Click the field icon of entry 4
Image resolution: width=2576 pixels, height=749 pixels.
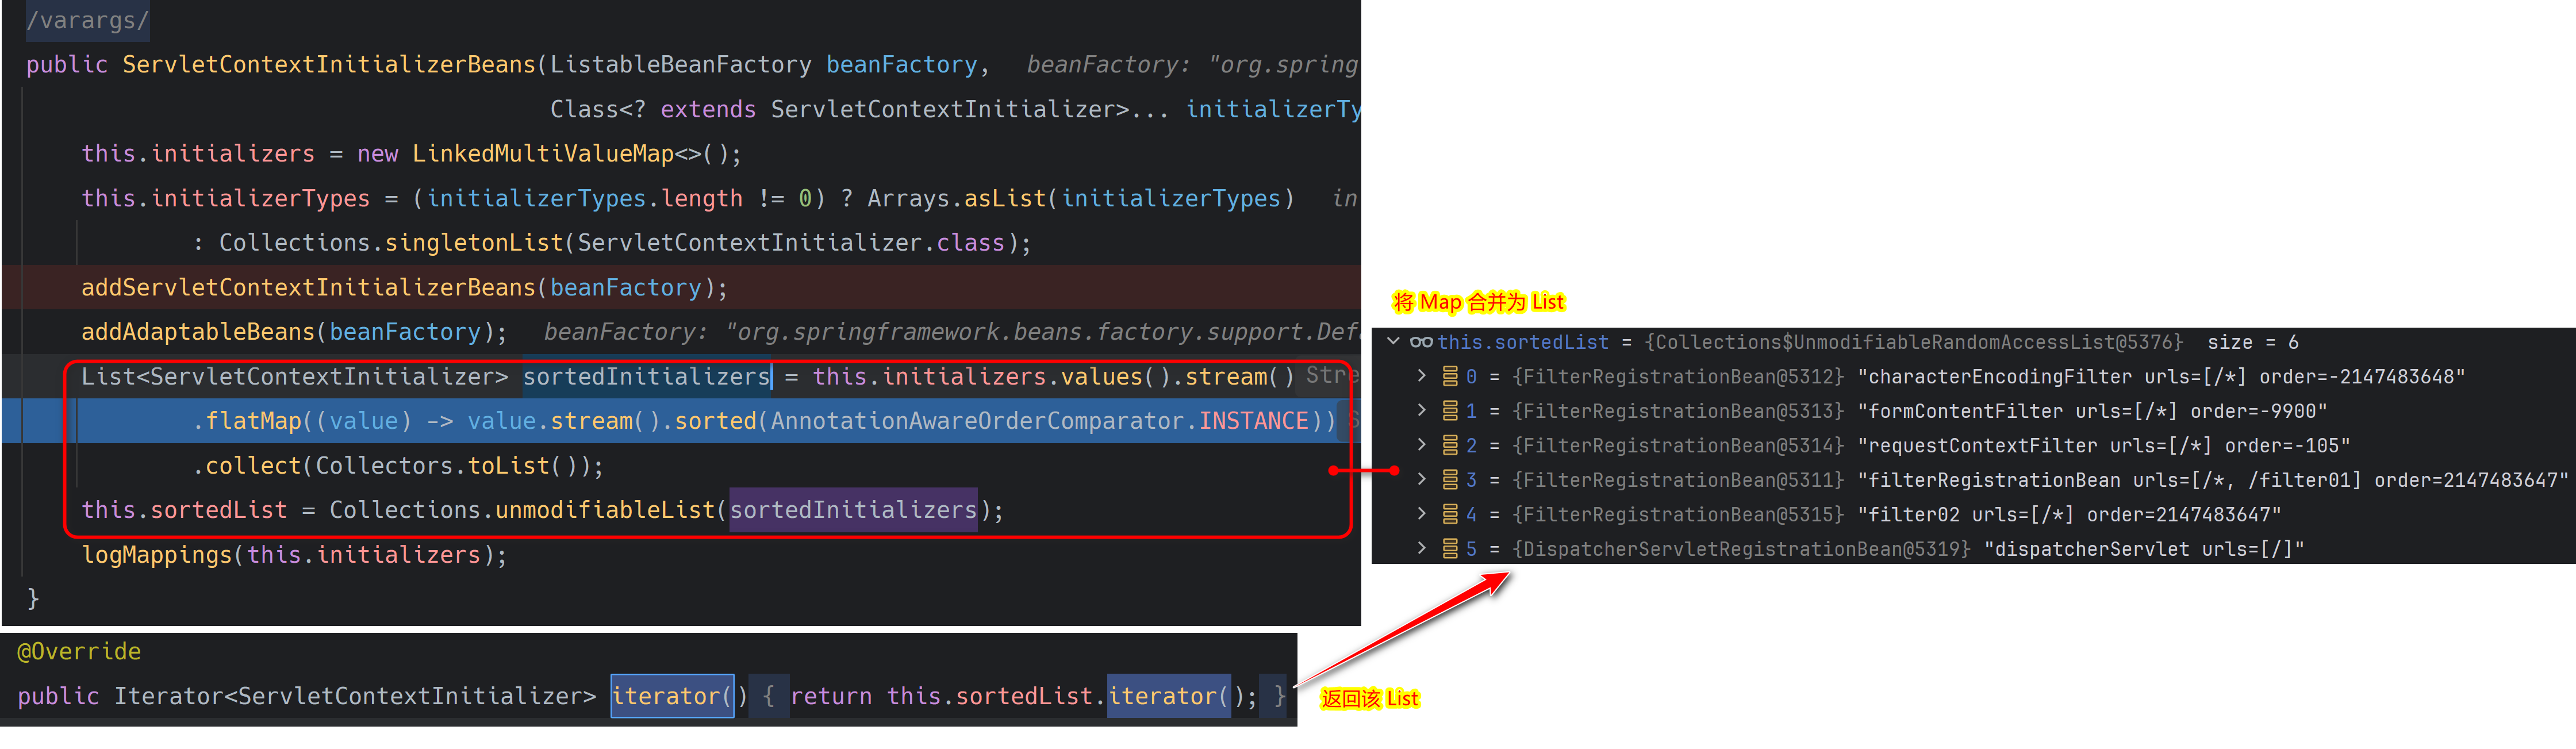[x=1450, y=515]
